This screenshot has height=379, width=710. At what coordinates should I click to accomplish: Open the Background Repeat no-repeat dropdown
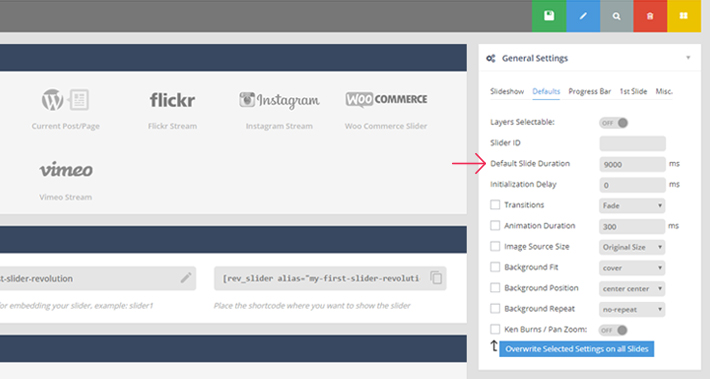[632, 309]
